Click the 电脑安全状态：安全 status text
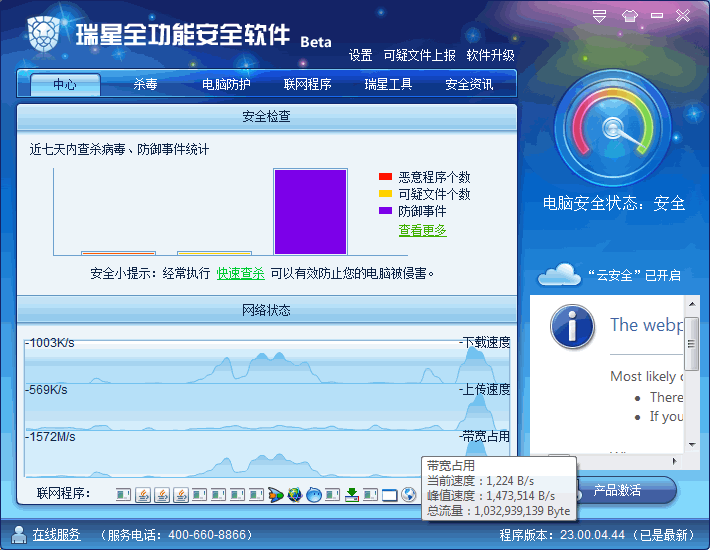Image resolution: width=710 pixels, height=550 pixels. [x=614, y=203]
